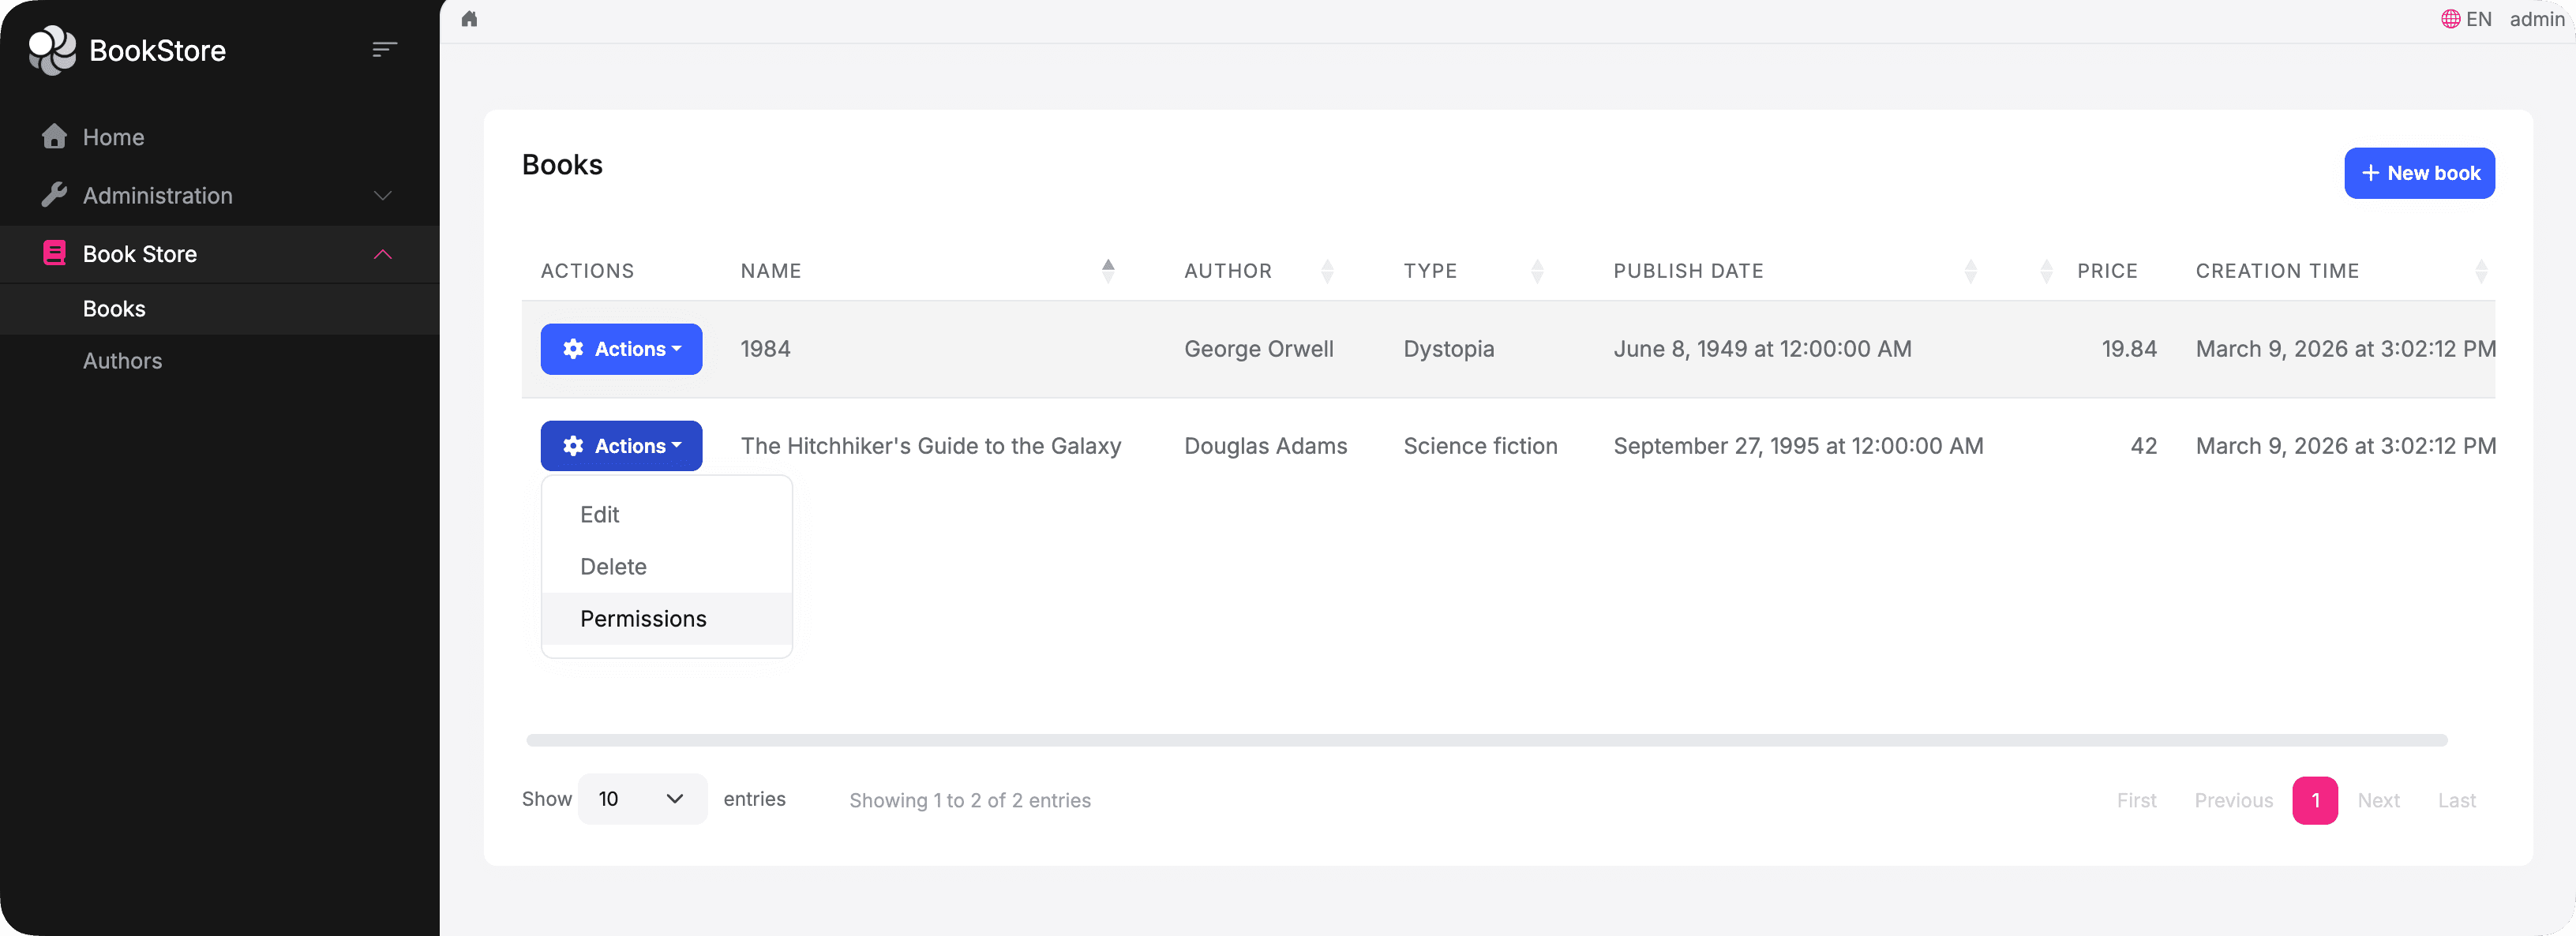Click the pink Book Store icon
Viewport: 2576px width, 936px height.
pos(54,253)
